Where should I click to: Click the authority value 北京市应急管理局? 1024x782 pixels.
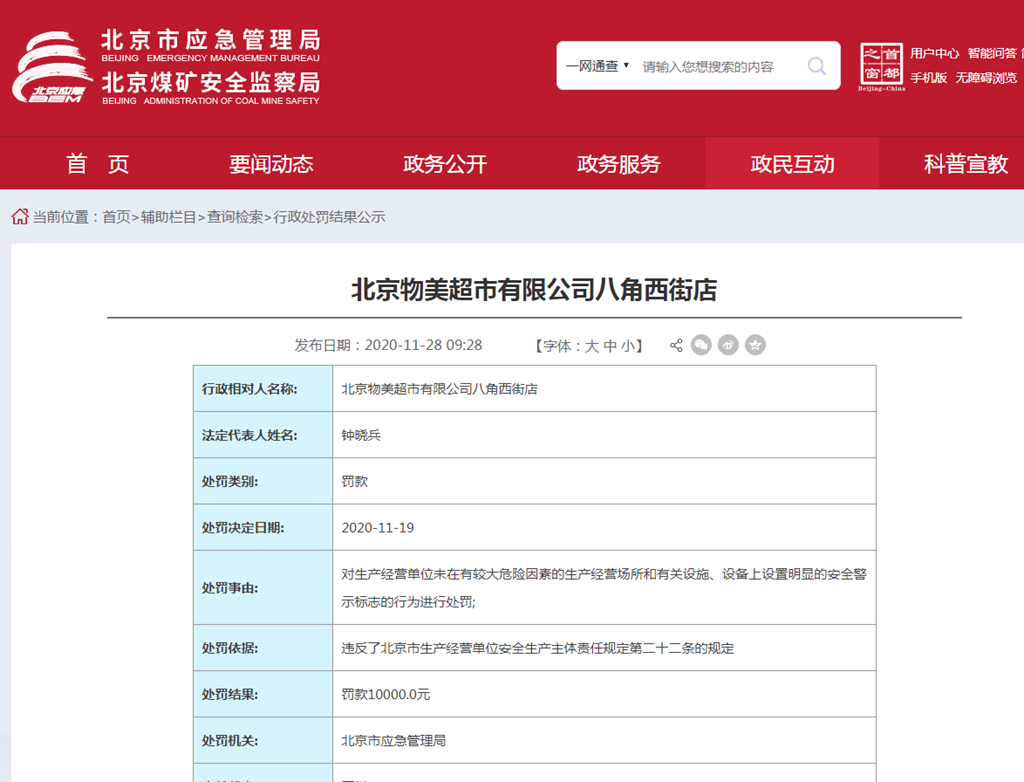coord(394,741)
